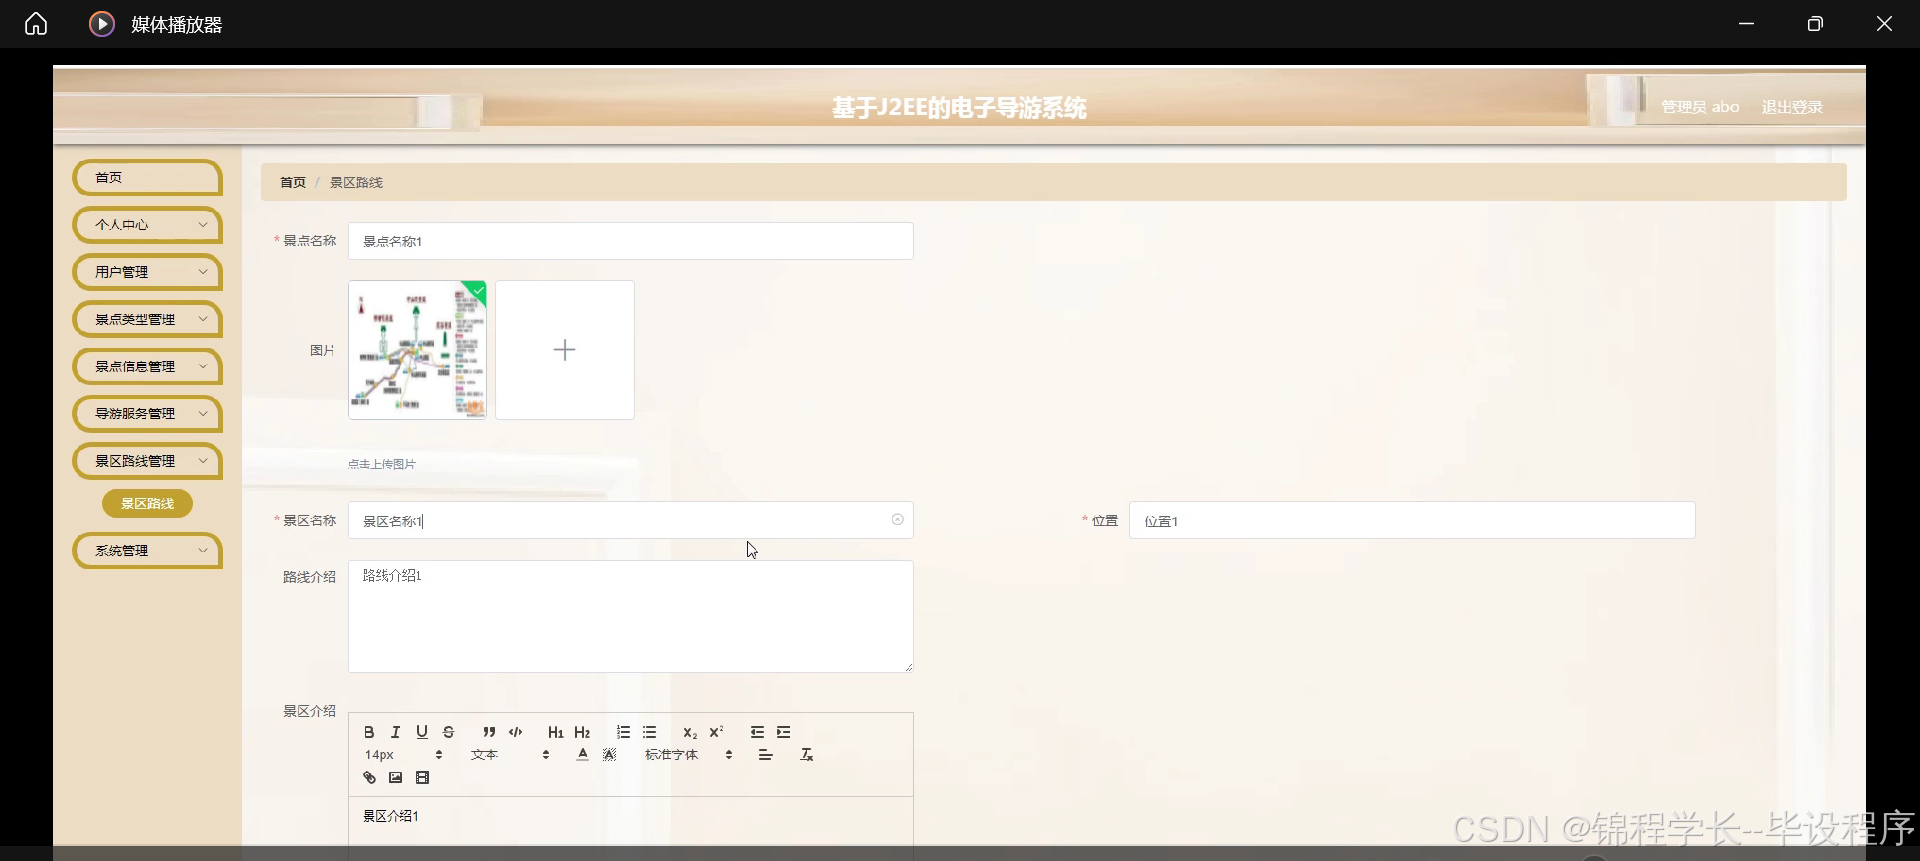The height and width of the screenshot is (861, 1920).
Task: Click the 点击上传图片 hint text
Action: (x=382, y=464)
